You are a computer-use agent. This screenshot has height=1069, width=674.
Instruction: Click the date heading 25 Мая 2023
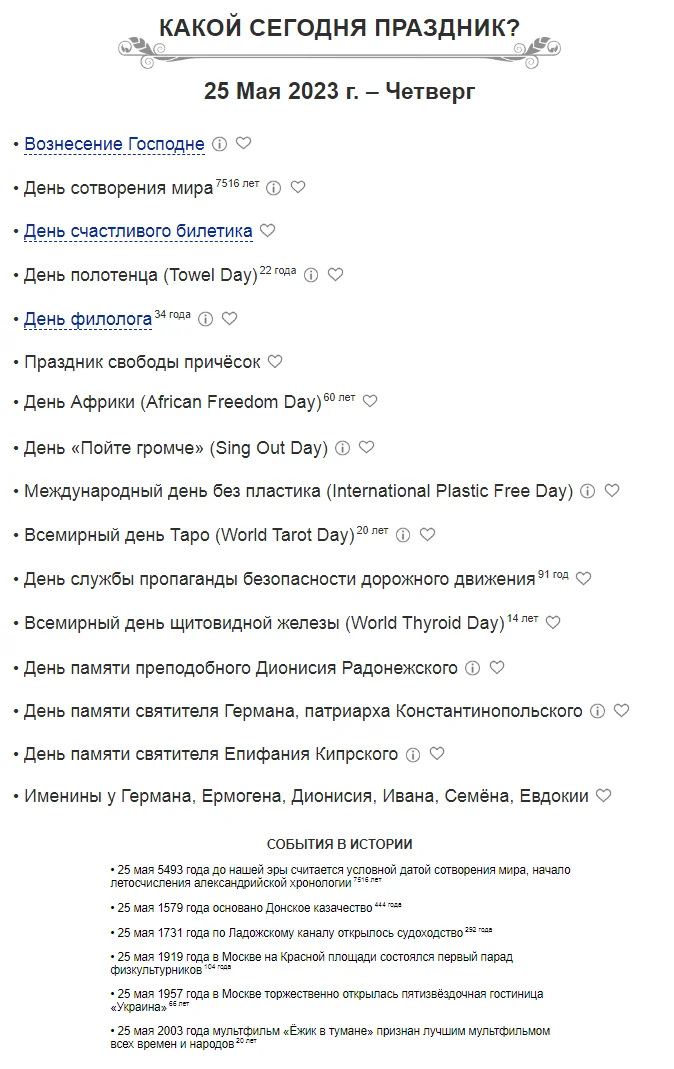click(339, 92)
